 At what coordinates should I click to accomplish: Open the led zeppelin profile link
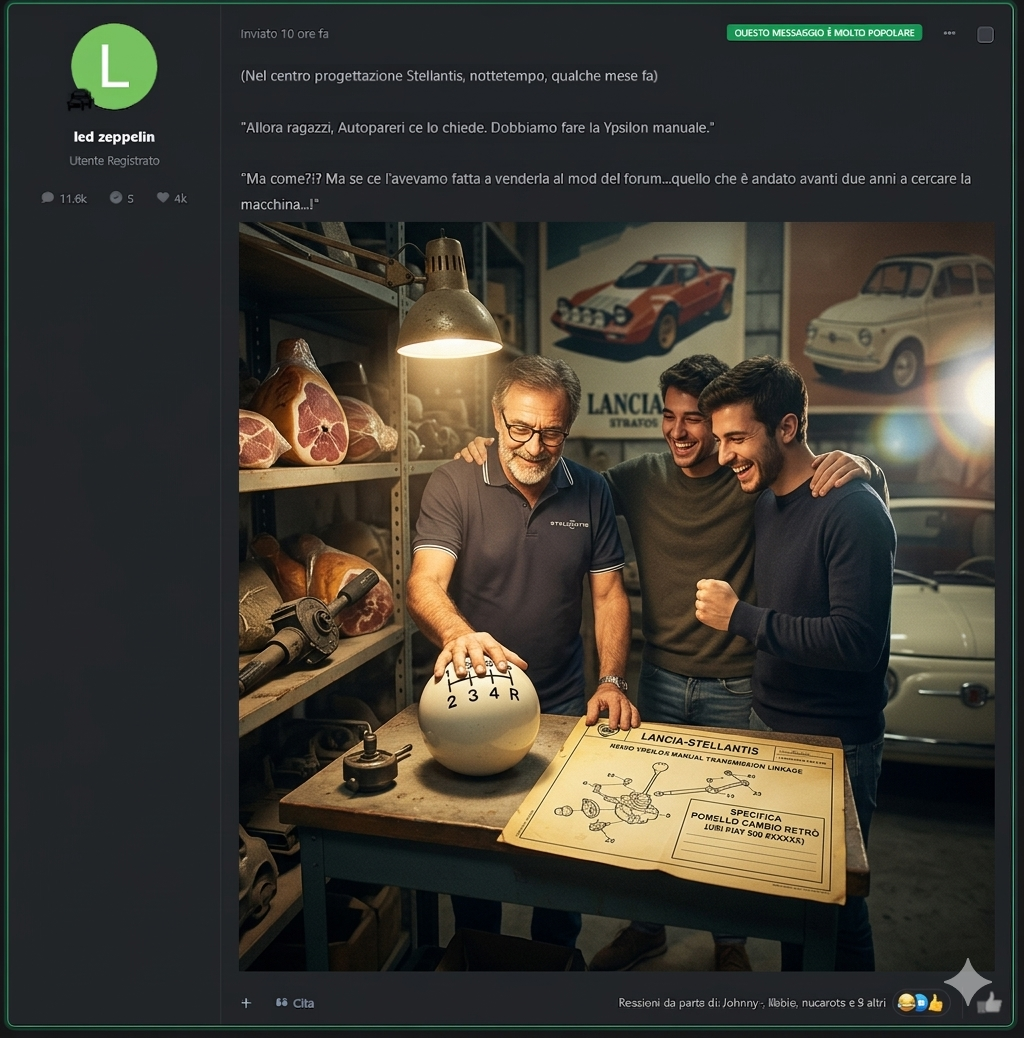pos(114,137)
